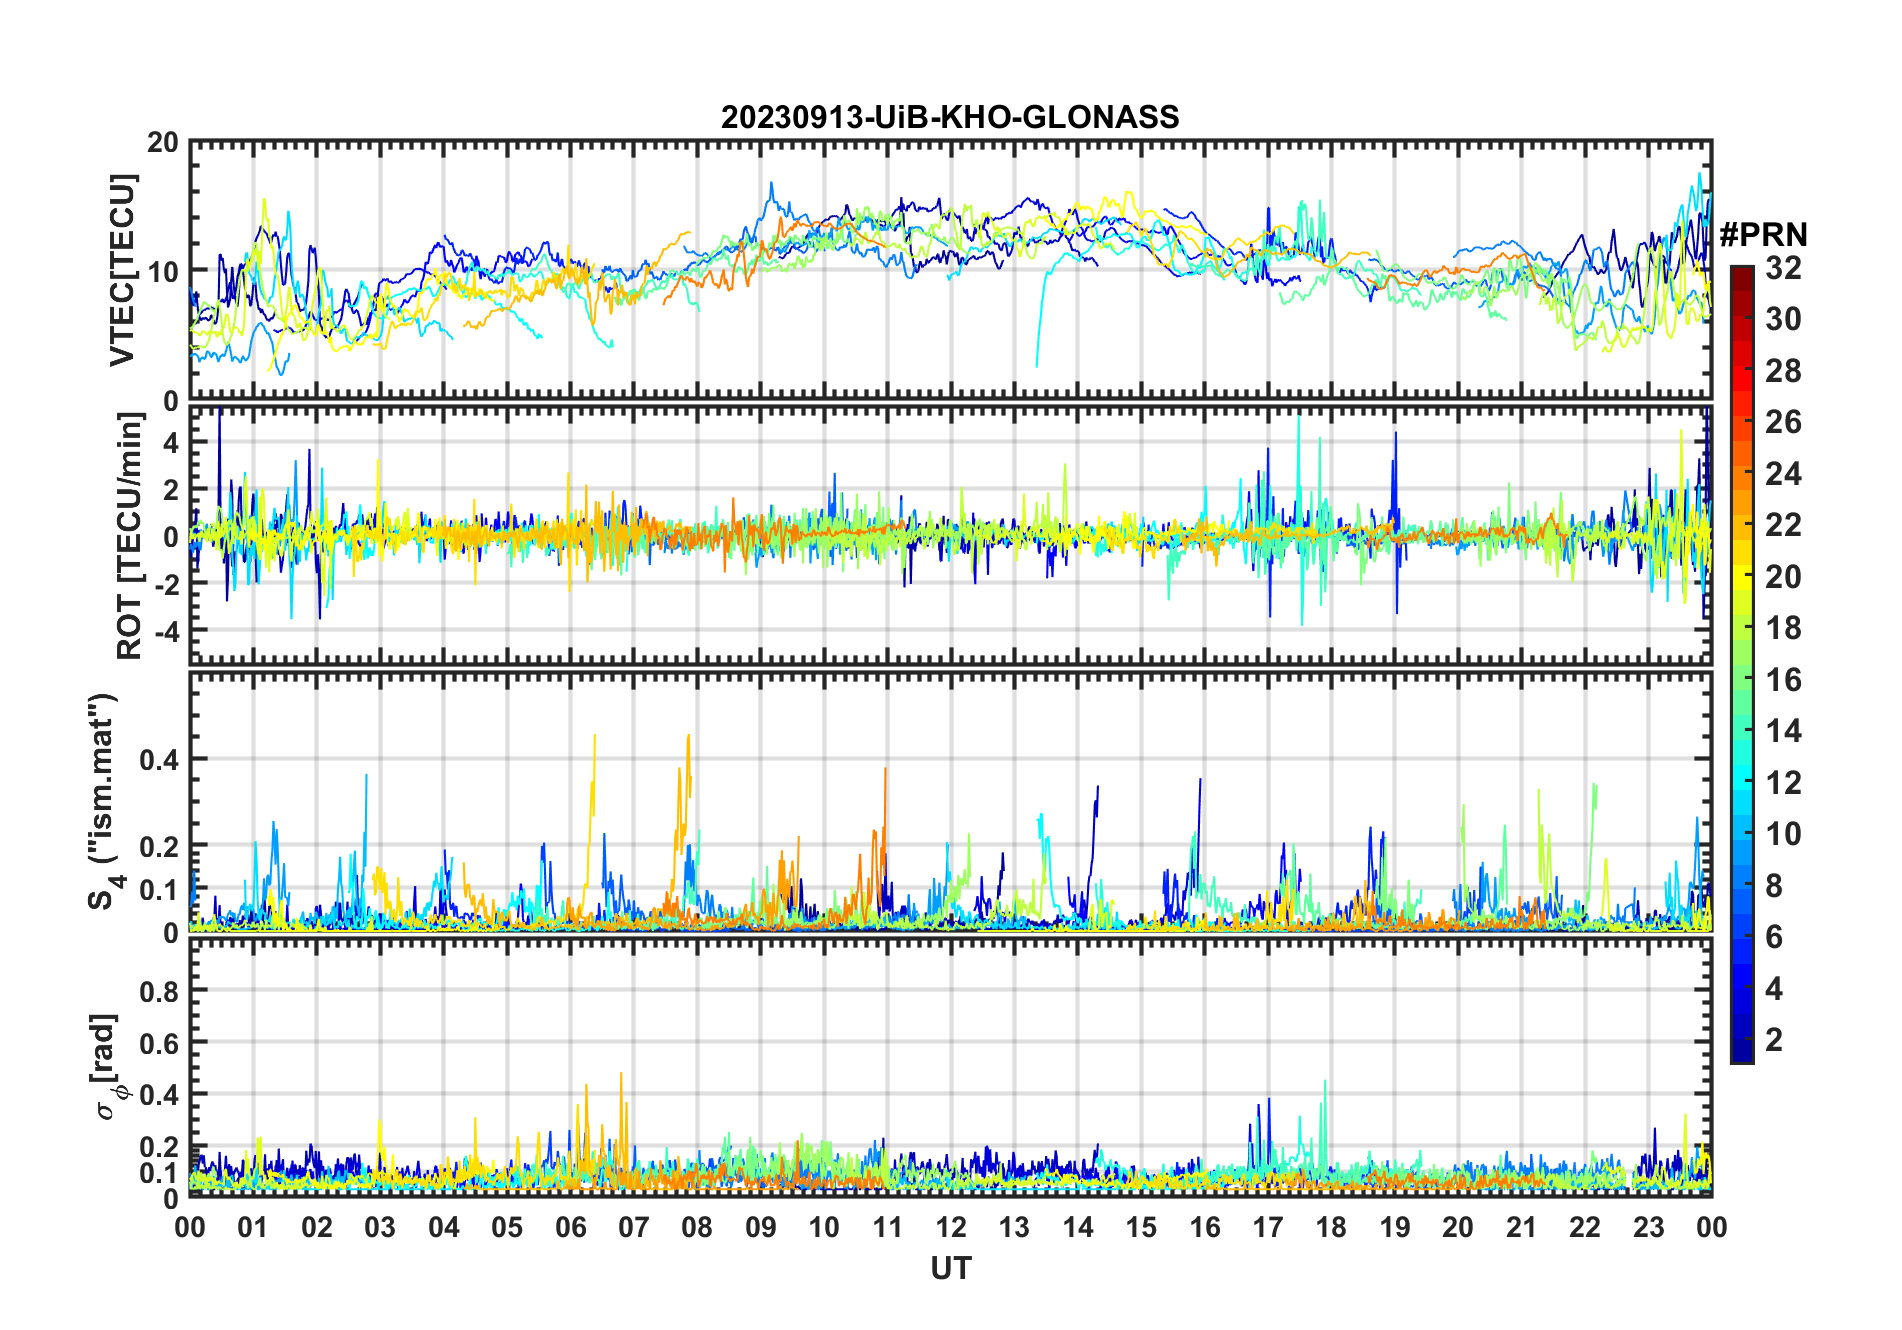Click hour 06 on the UT axis
This screenshot has width=1902, height=1330.
(x=571, y=1227)
